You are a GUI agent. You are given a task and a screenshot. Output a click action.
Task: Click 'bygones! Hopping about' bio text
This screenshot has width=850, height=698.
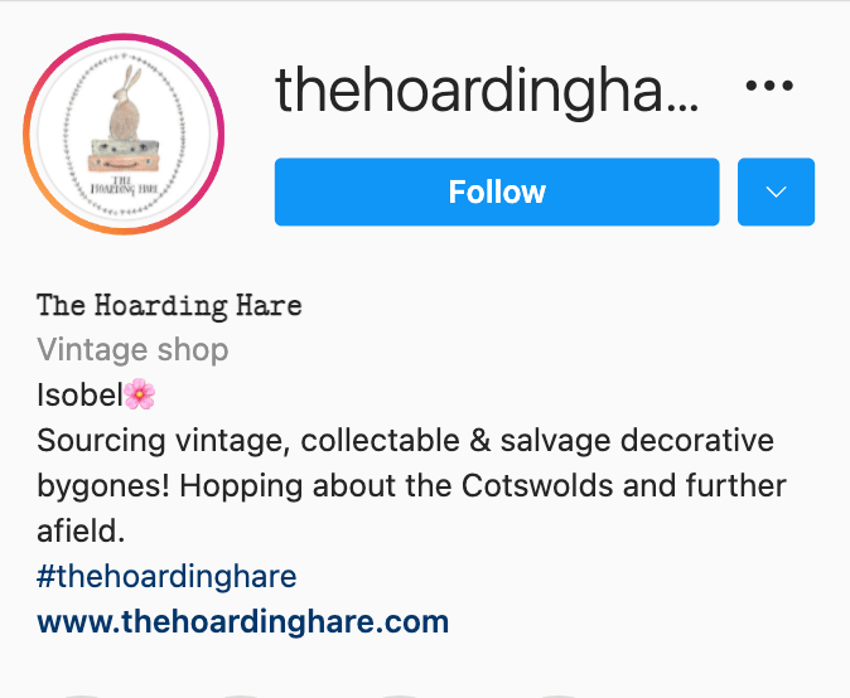[x=216, y=486]
